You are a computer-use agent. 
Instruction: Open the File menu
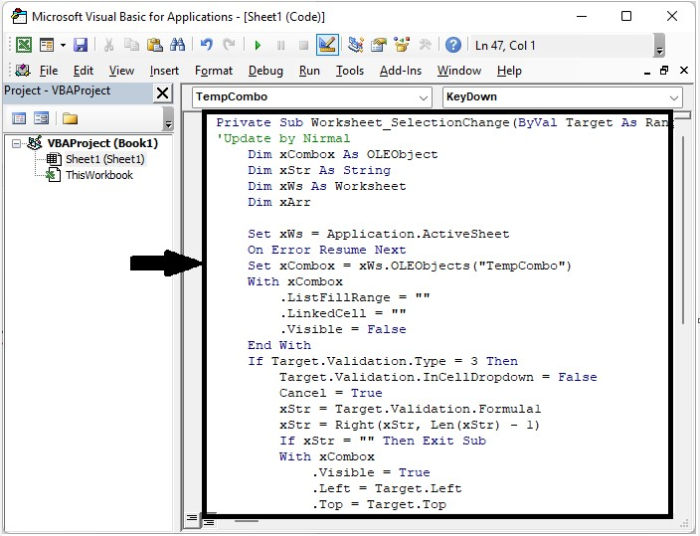(x=49, y=71)
